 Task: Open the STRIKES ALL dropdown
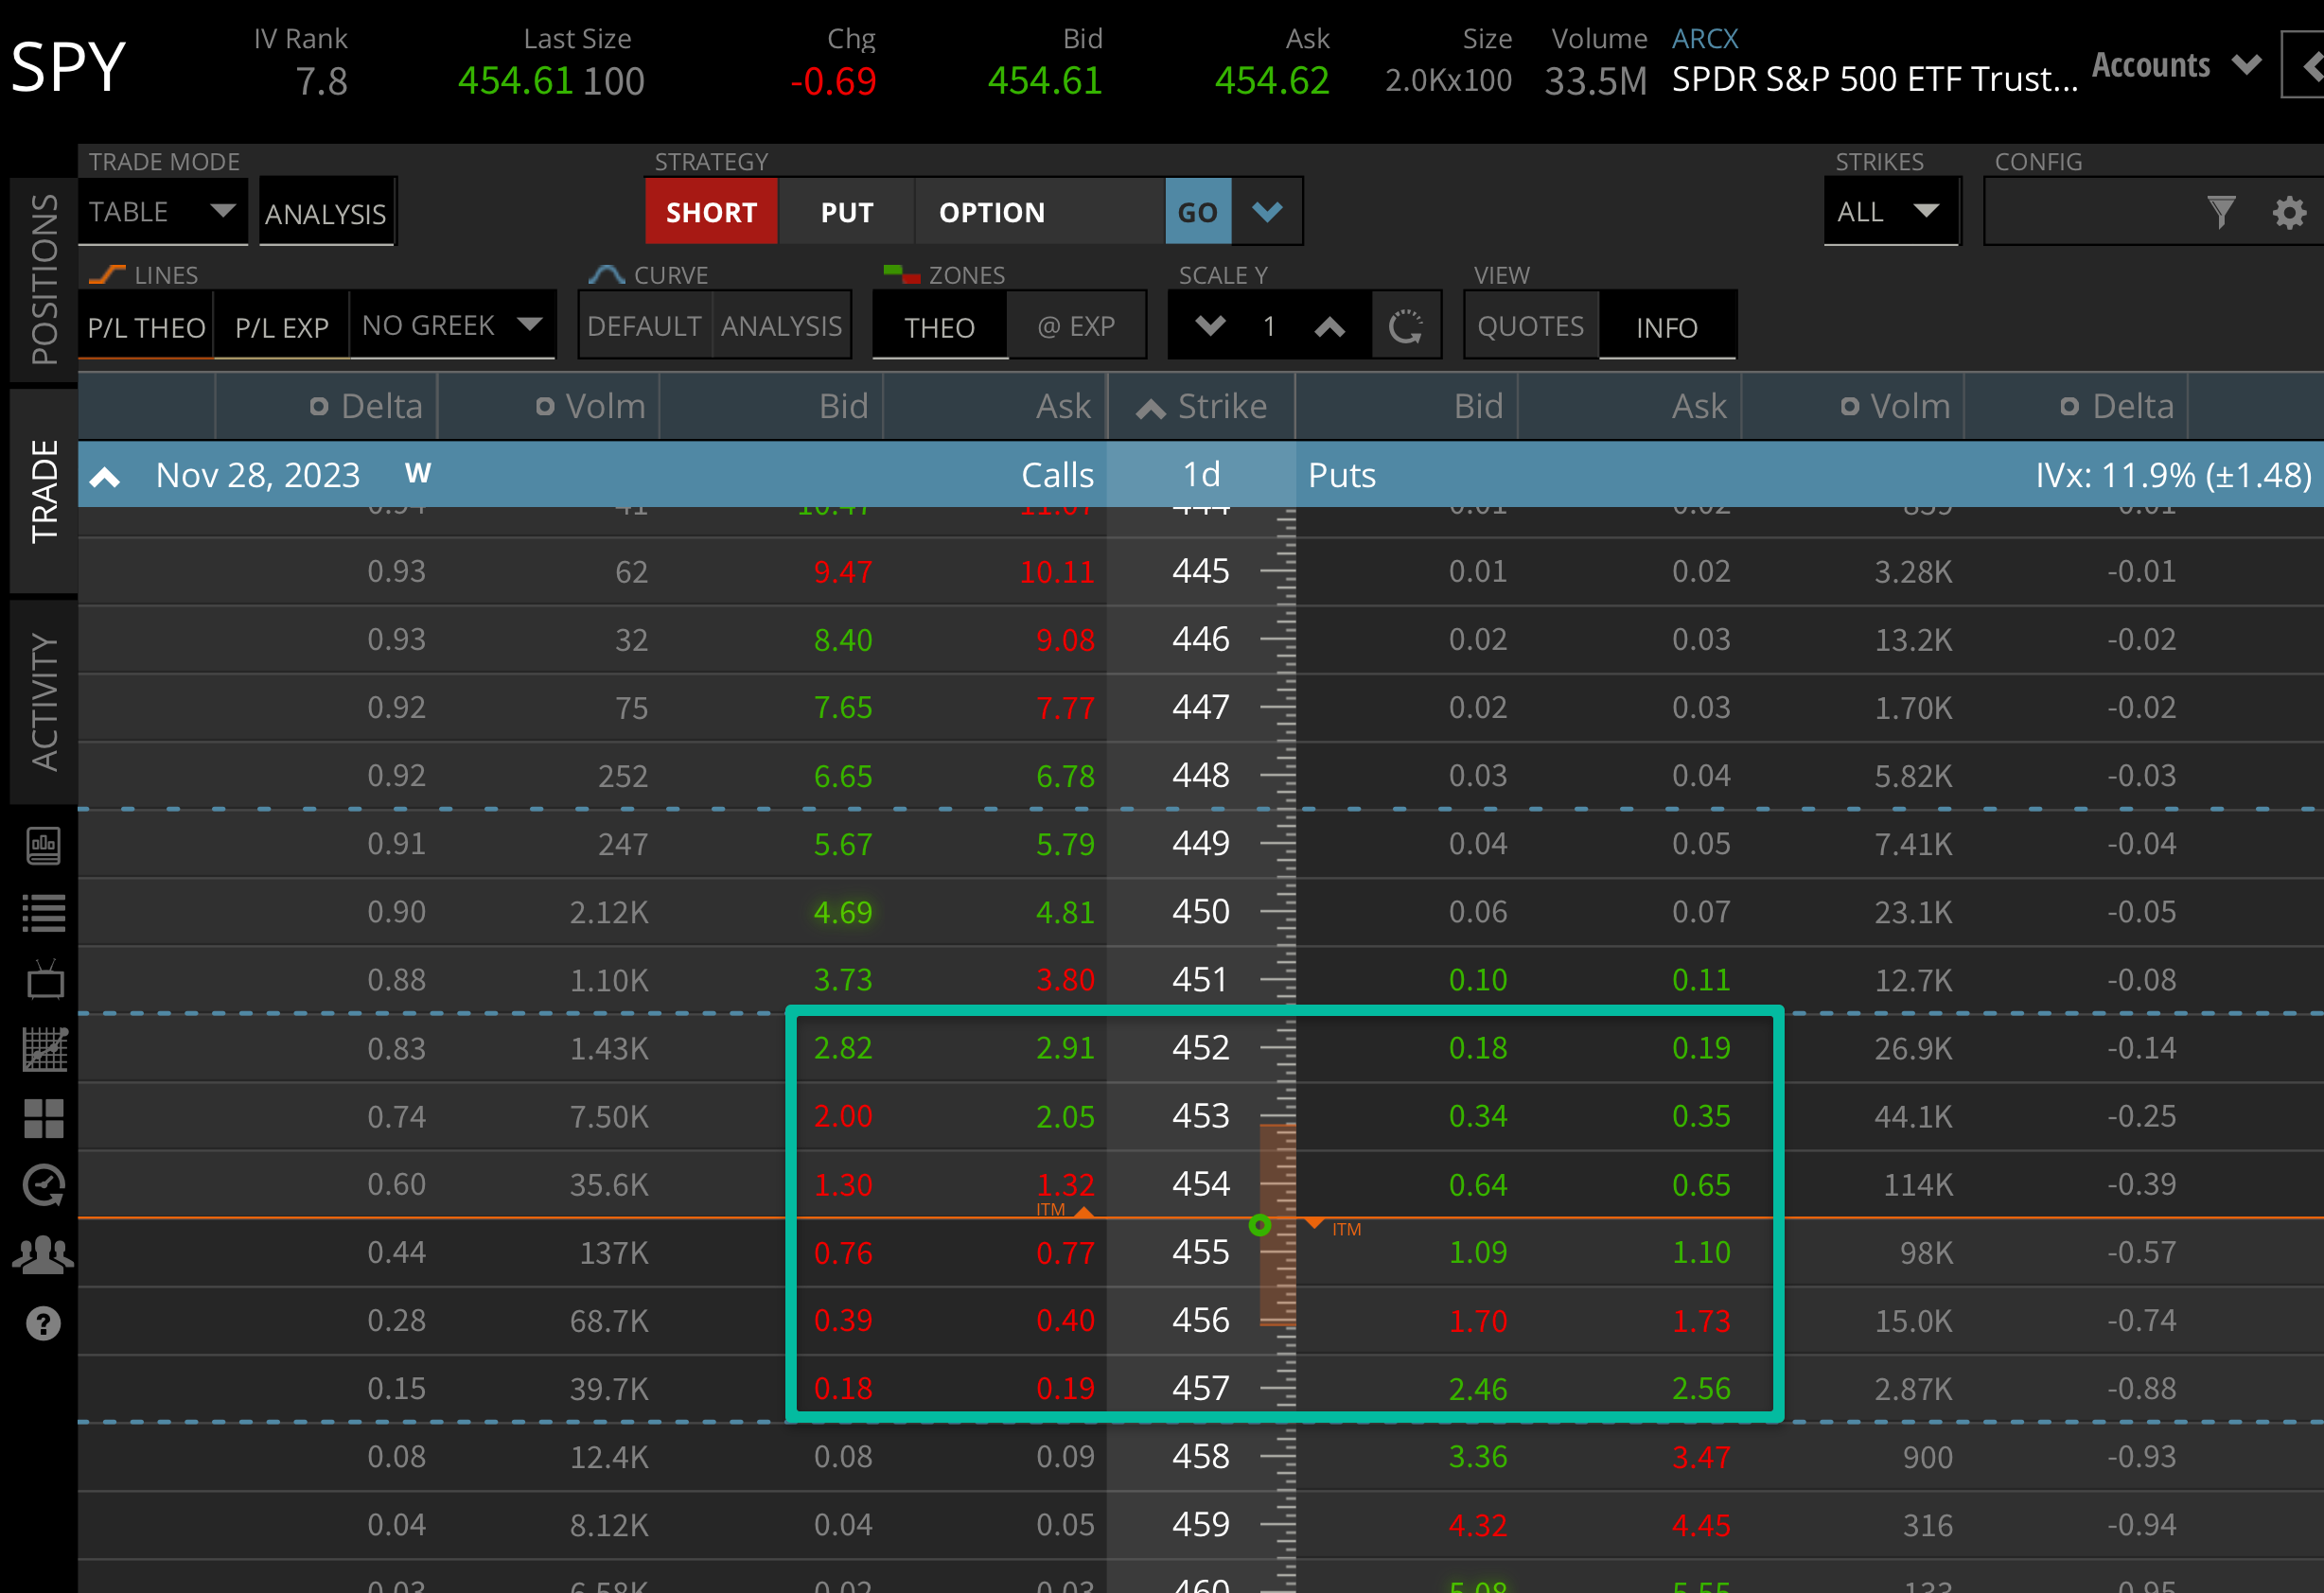coord(1891,211)
